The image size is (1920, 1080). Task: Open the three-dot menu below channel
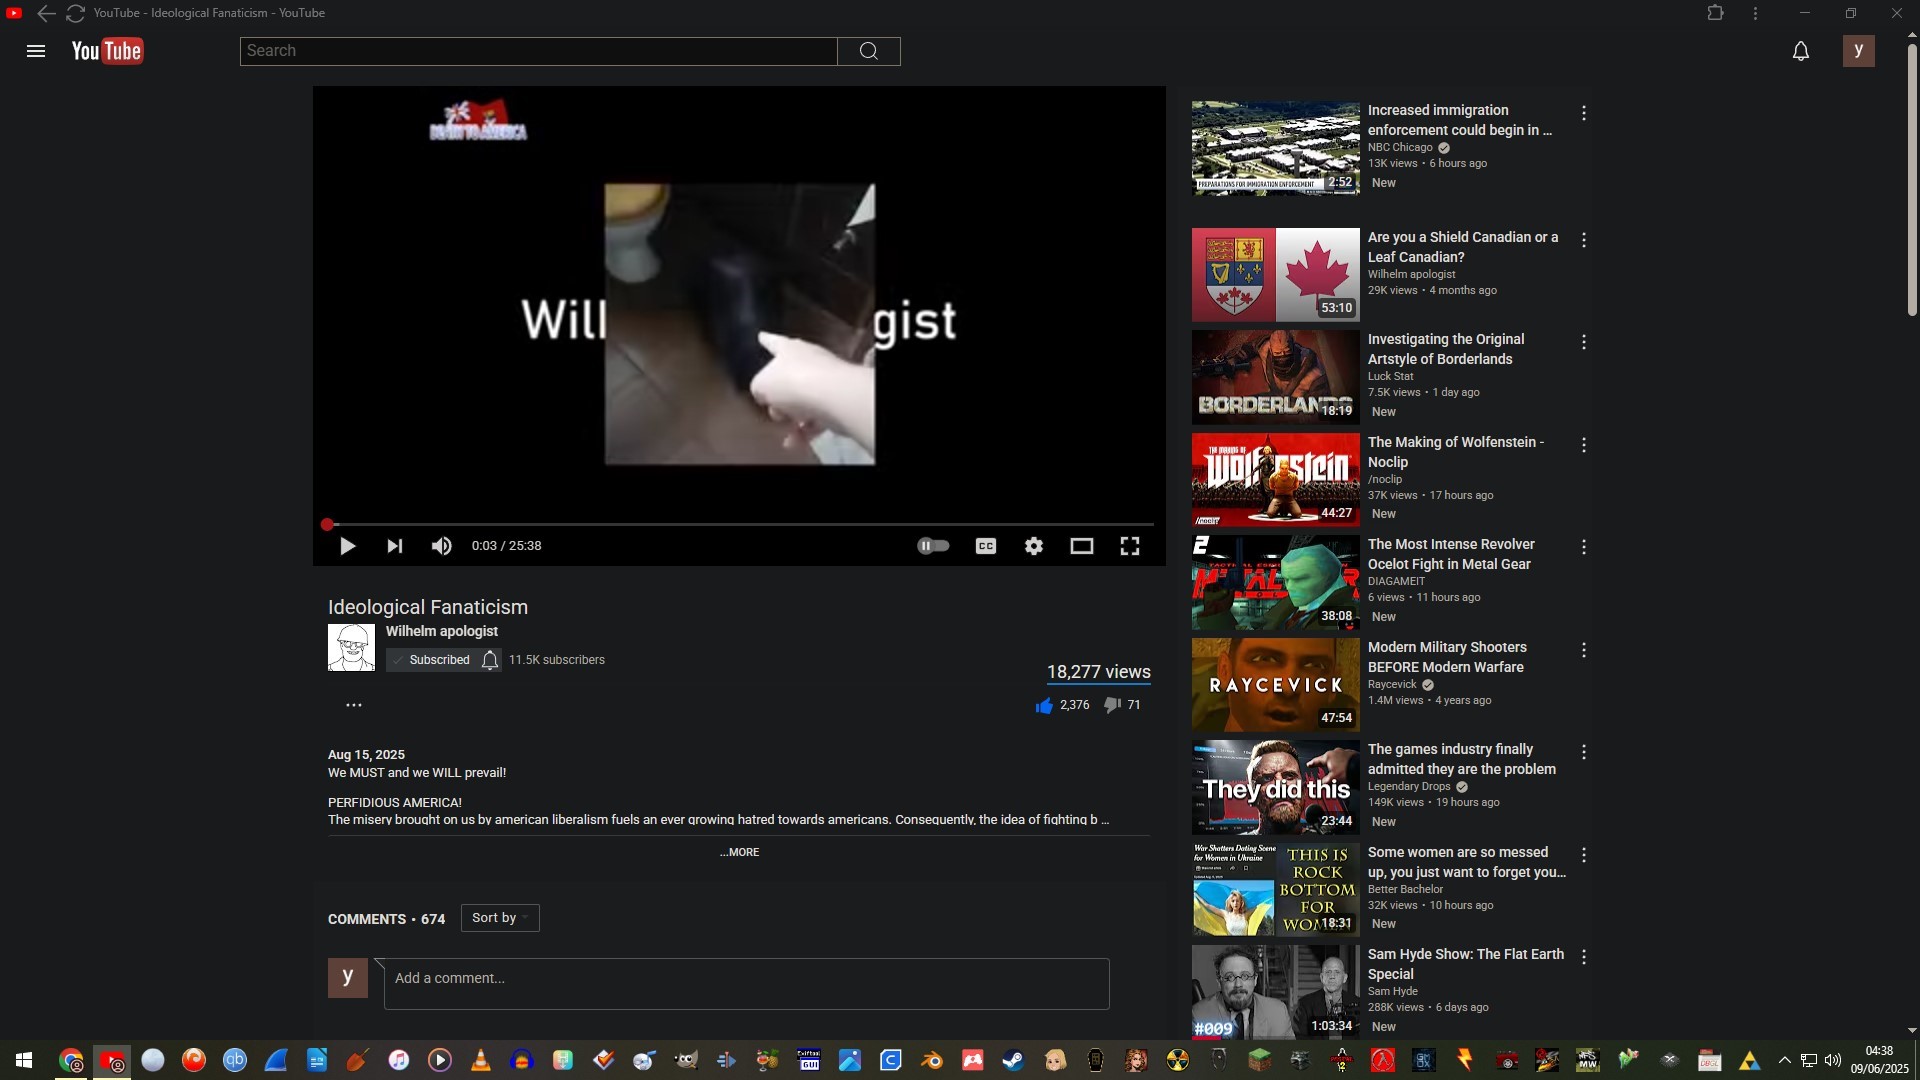pyautogui.click(x=353, y=706)
